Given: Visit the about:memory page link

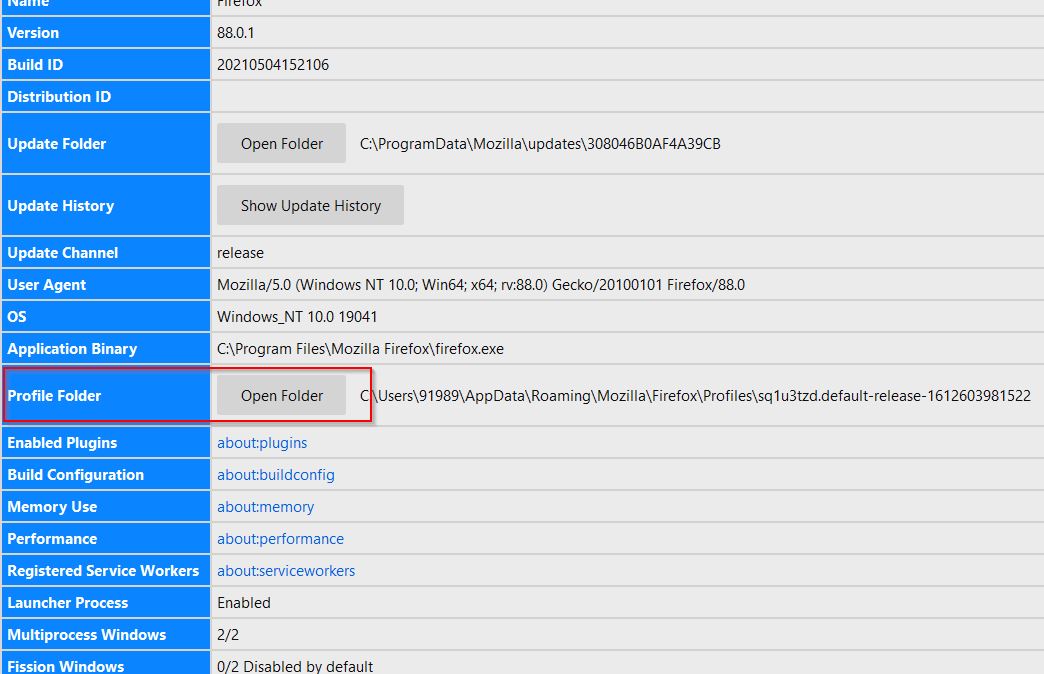Looking at the screenshot, I should pos(265,507).
